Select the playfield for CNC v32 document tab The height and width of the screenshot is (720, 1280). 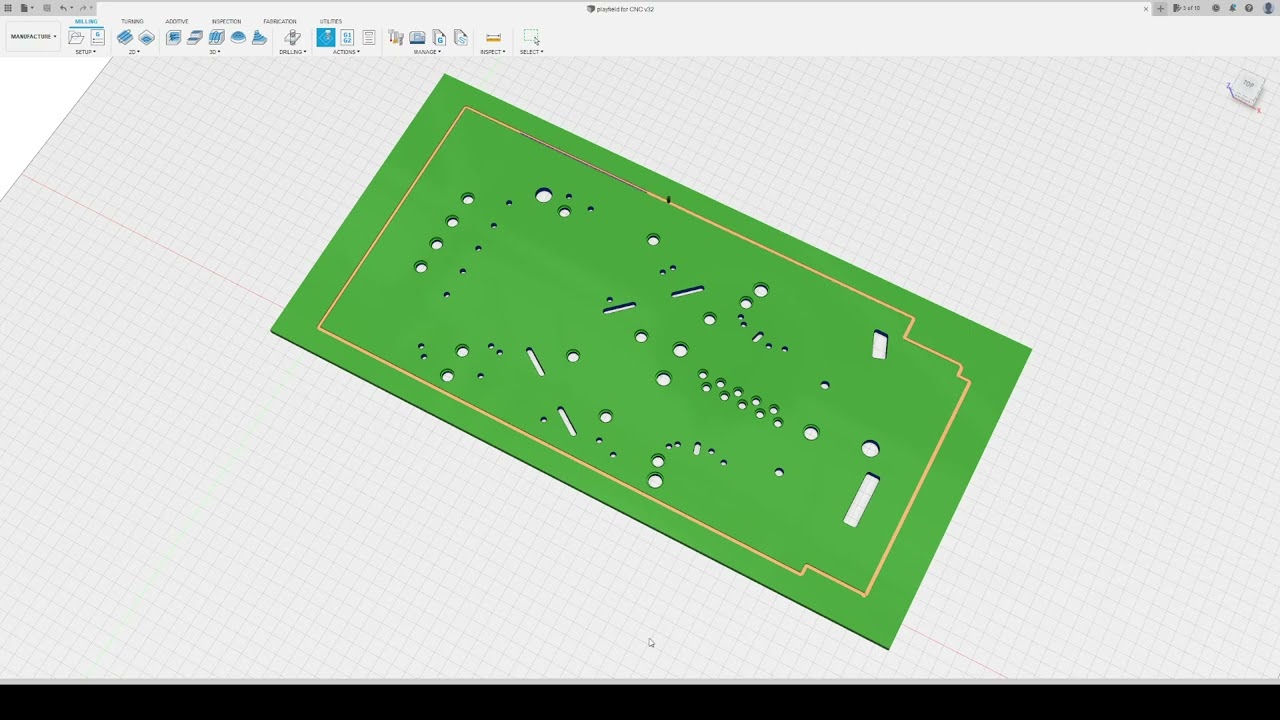click(620, 8)
